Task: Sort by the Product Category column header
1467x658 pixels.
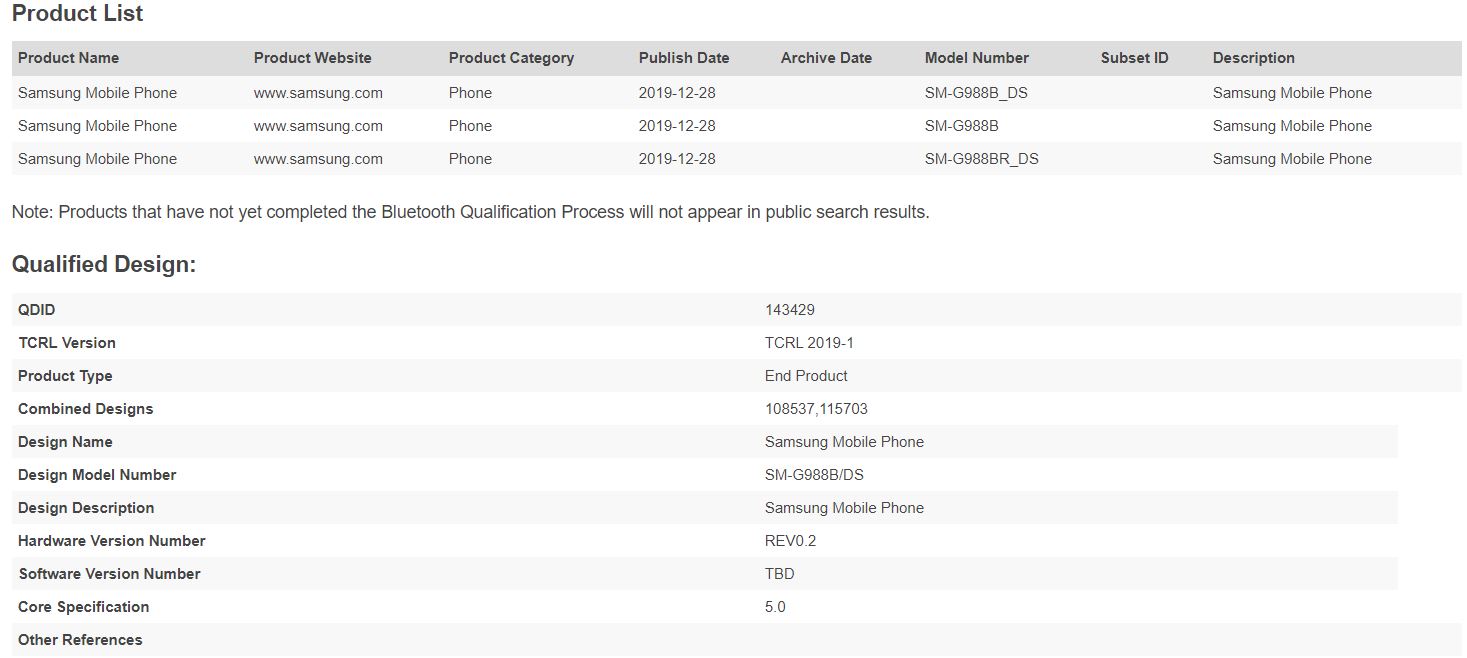Action: click(x=511, y=58)
